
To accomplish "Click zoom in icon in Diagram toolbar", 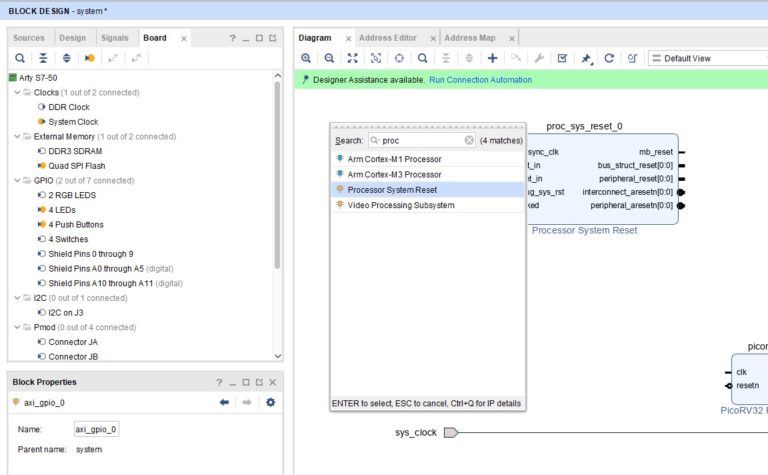I will point(306,58).
